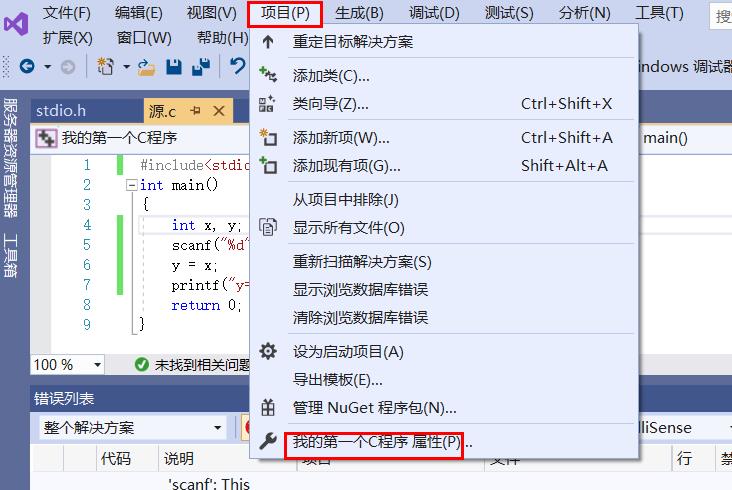The image size is (732, 490).
Task: Choose 重新扫描解决方案(S) menu entry
Action: 444,262
